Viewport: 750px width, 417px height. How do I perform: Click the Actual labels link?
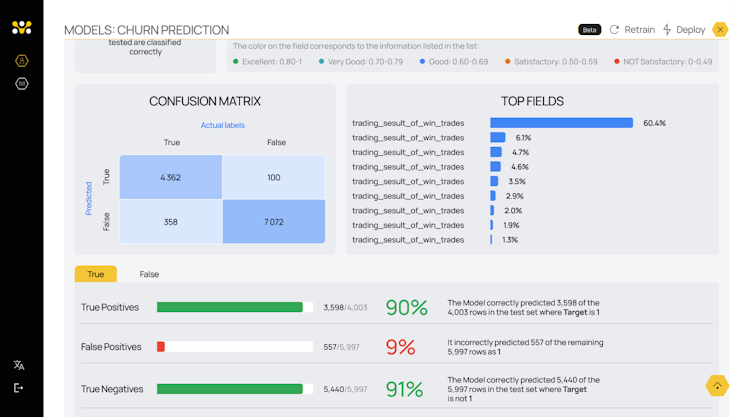(222, 125)
